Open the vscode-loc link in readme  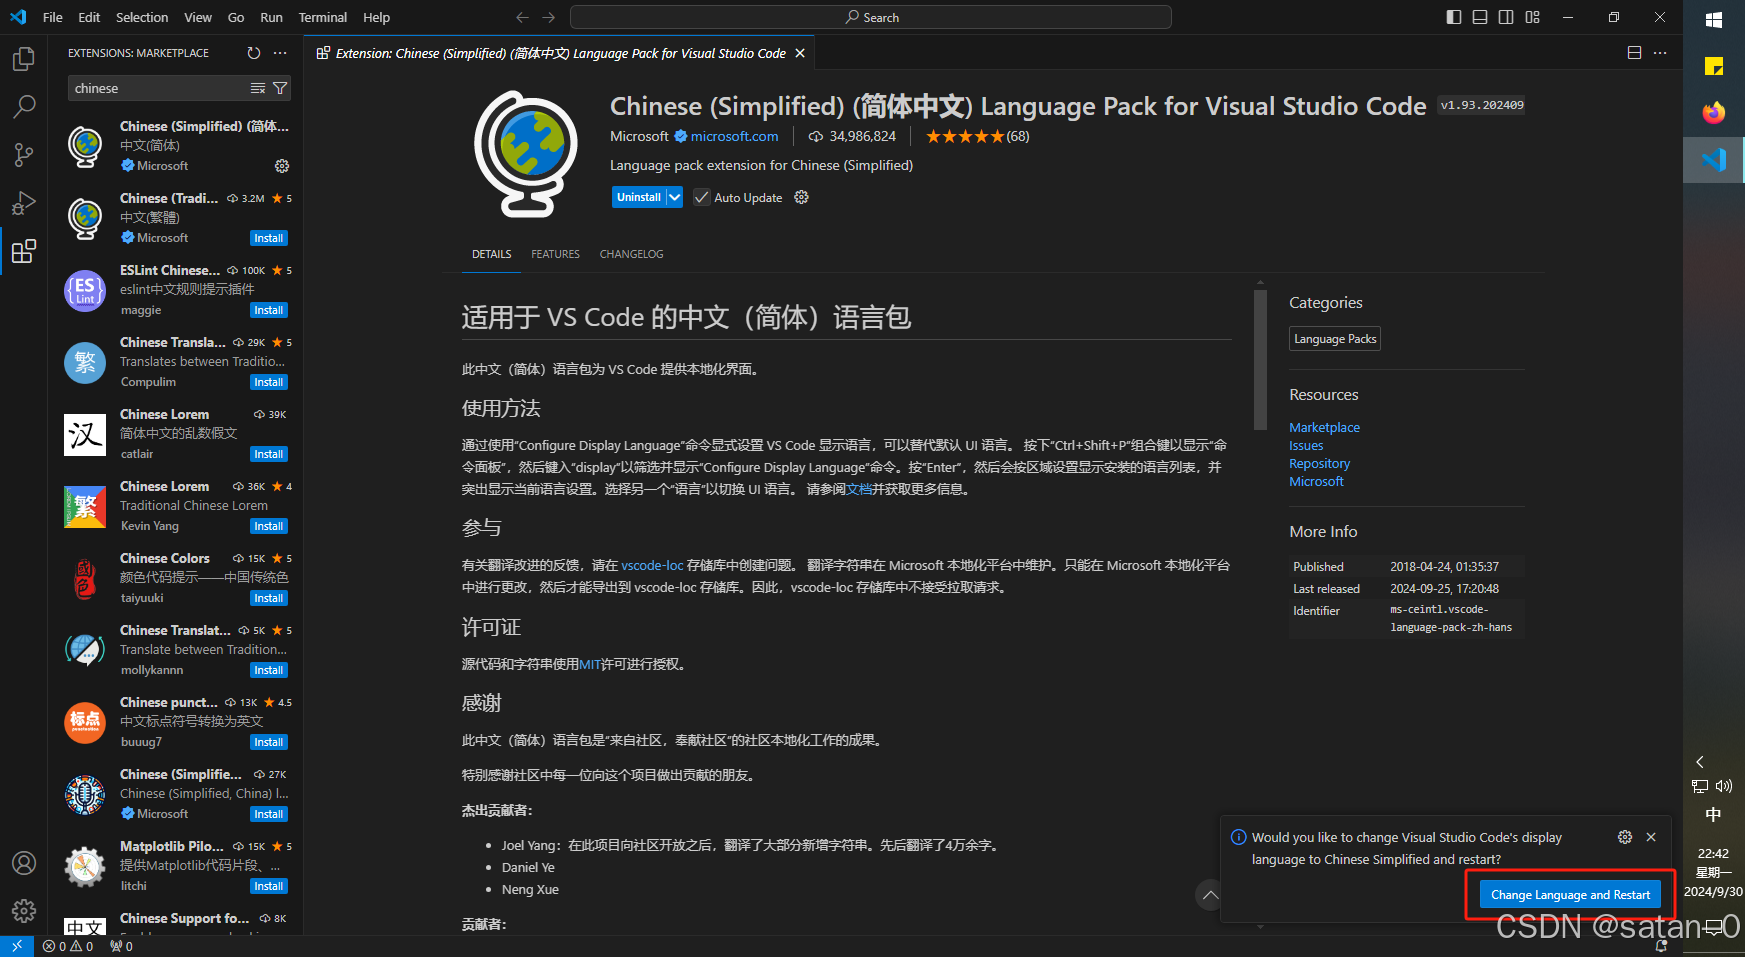[652, 565]
